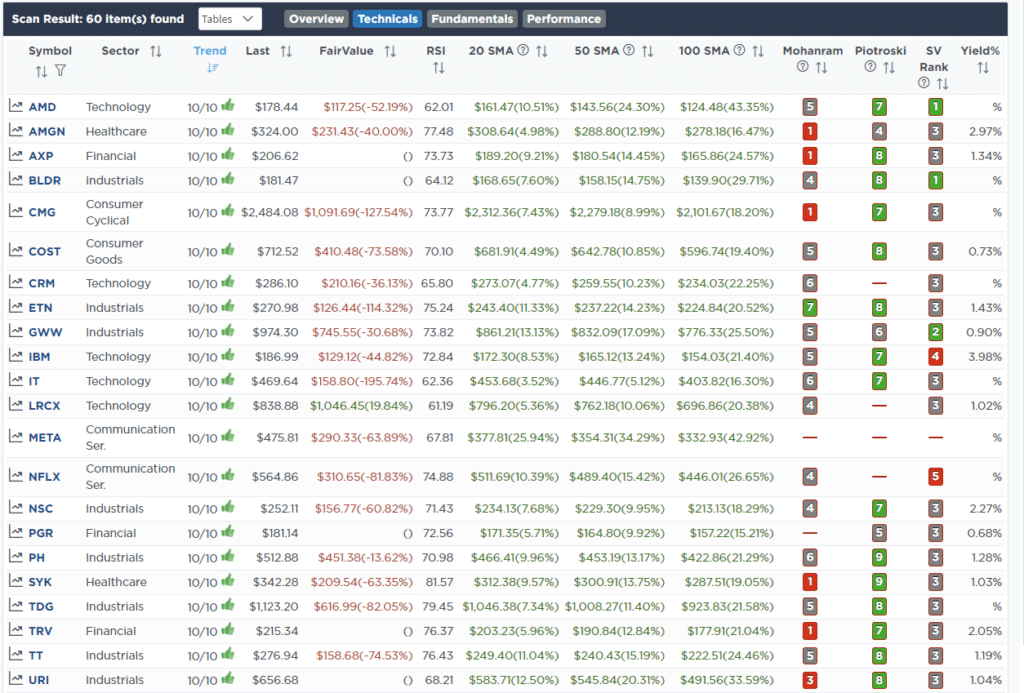1024x693 pixels.
Task: Click the 20 SMA help question icon
Action: [523, 50]
